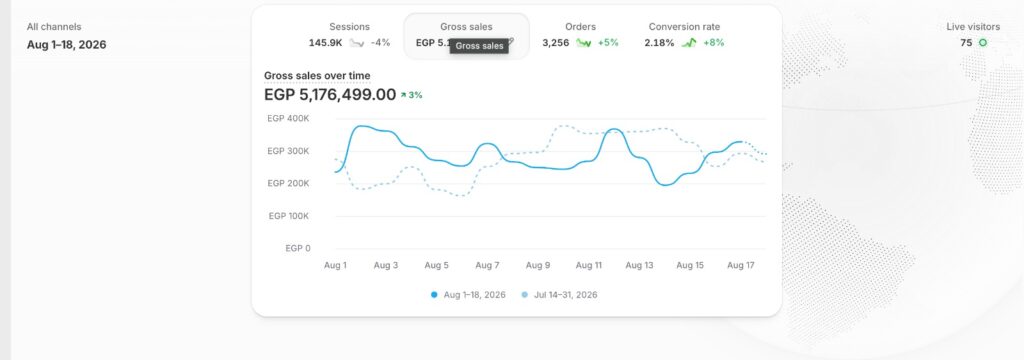1024x360 pixels.
Task: Click the All channels label
Action: [x=54, y=27]
